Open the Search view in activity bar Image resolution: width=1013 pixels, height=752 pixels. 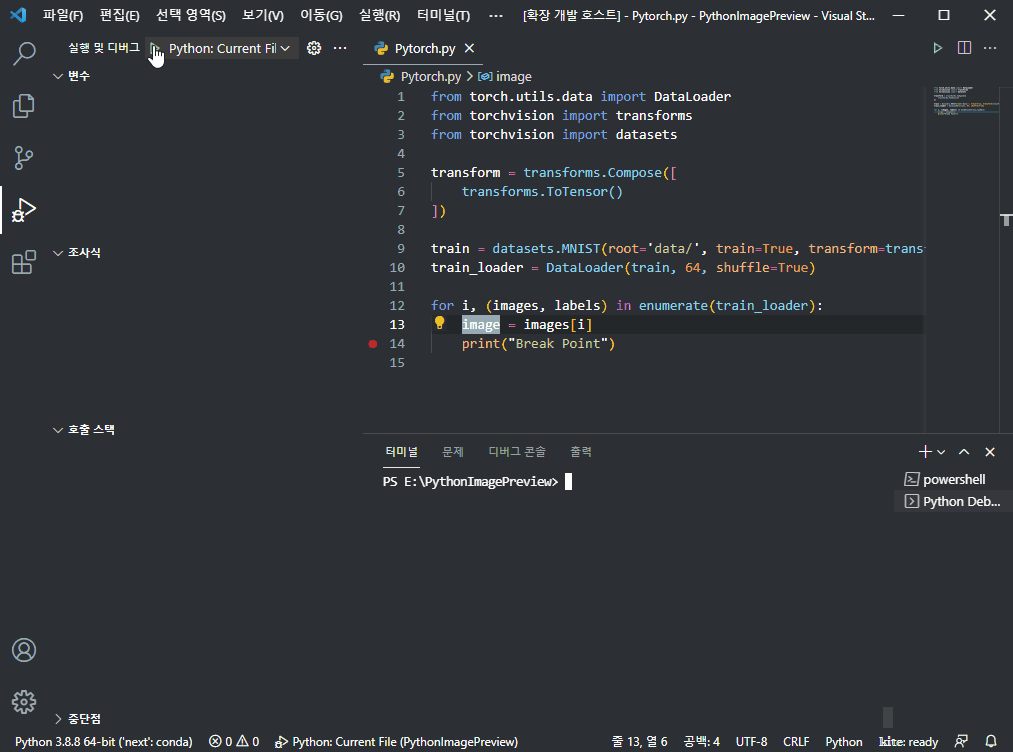click(x=24, y=53)
